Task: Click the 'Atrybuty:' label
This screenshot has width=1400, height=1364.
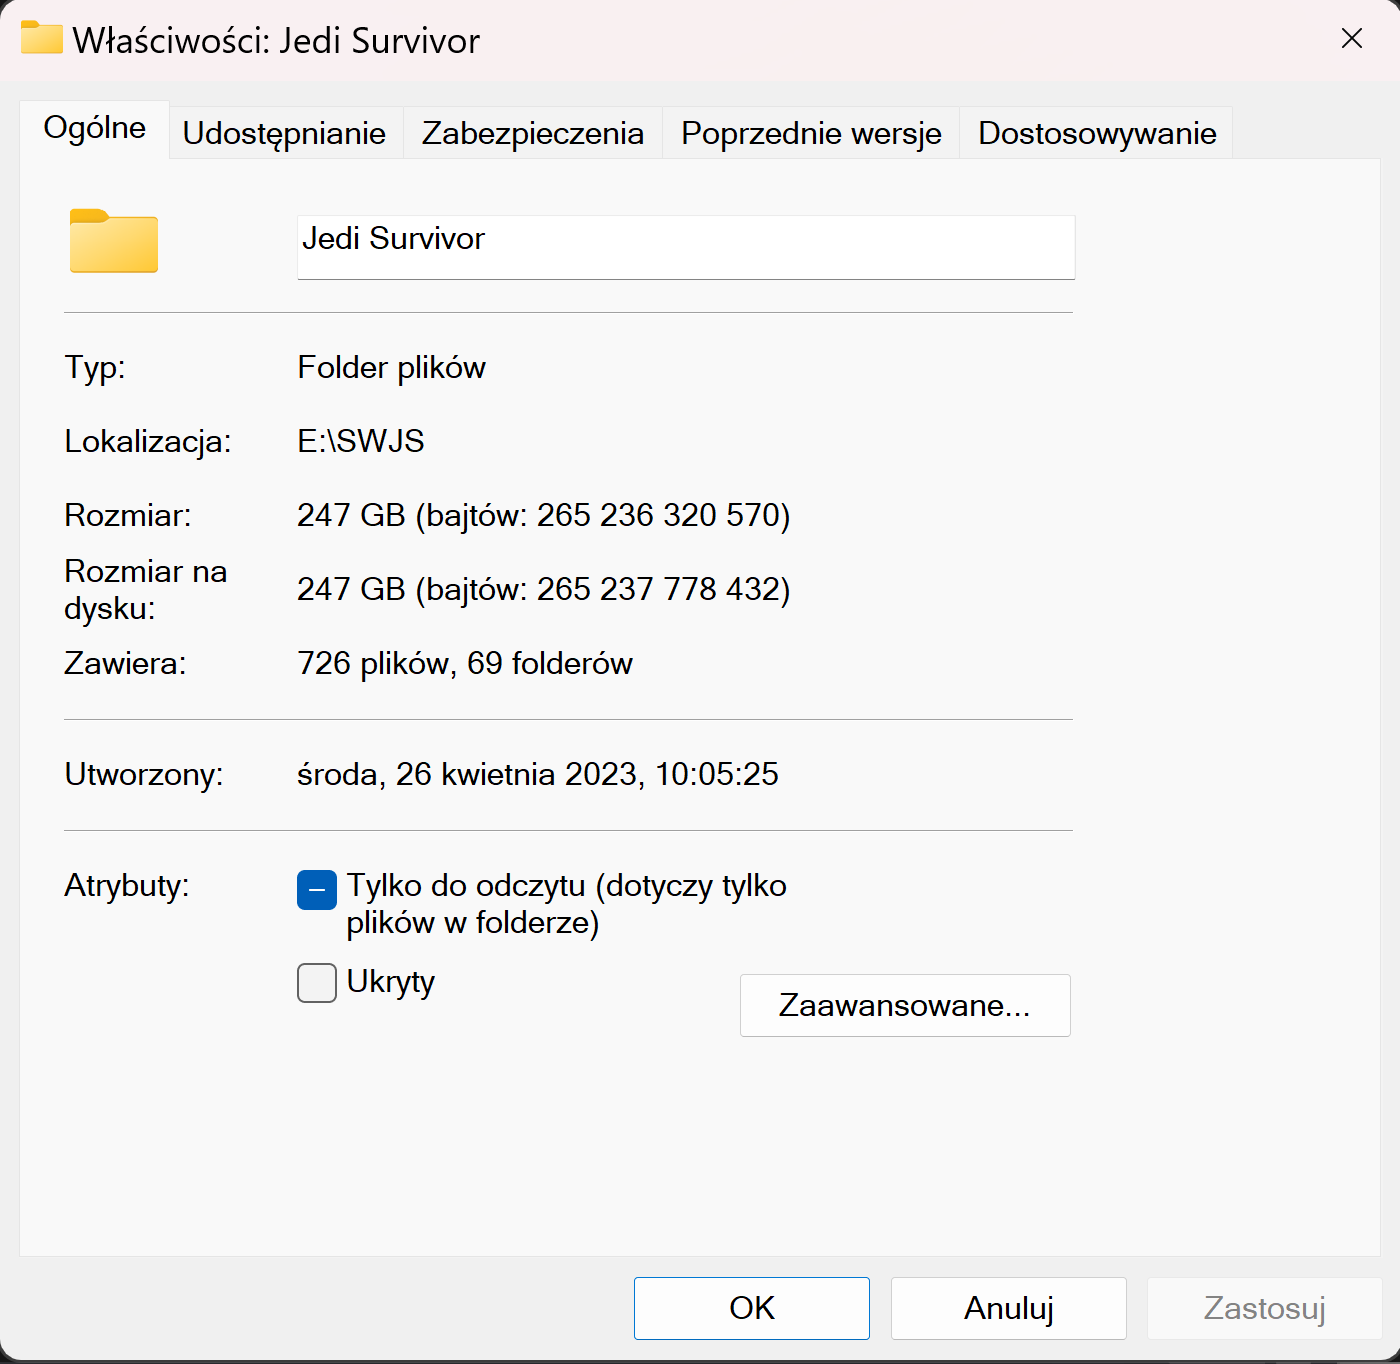Action: click(x=127, y=886)
